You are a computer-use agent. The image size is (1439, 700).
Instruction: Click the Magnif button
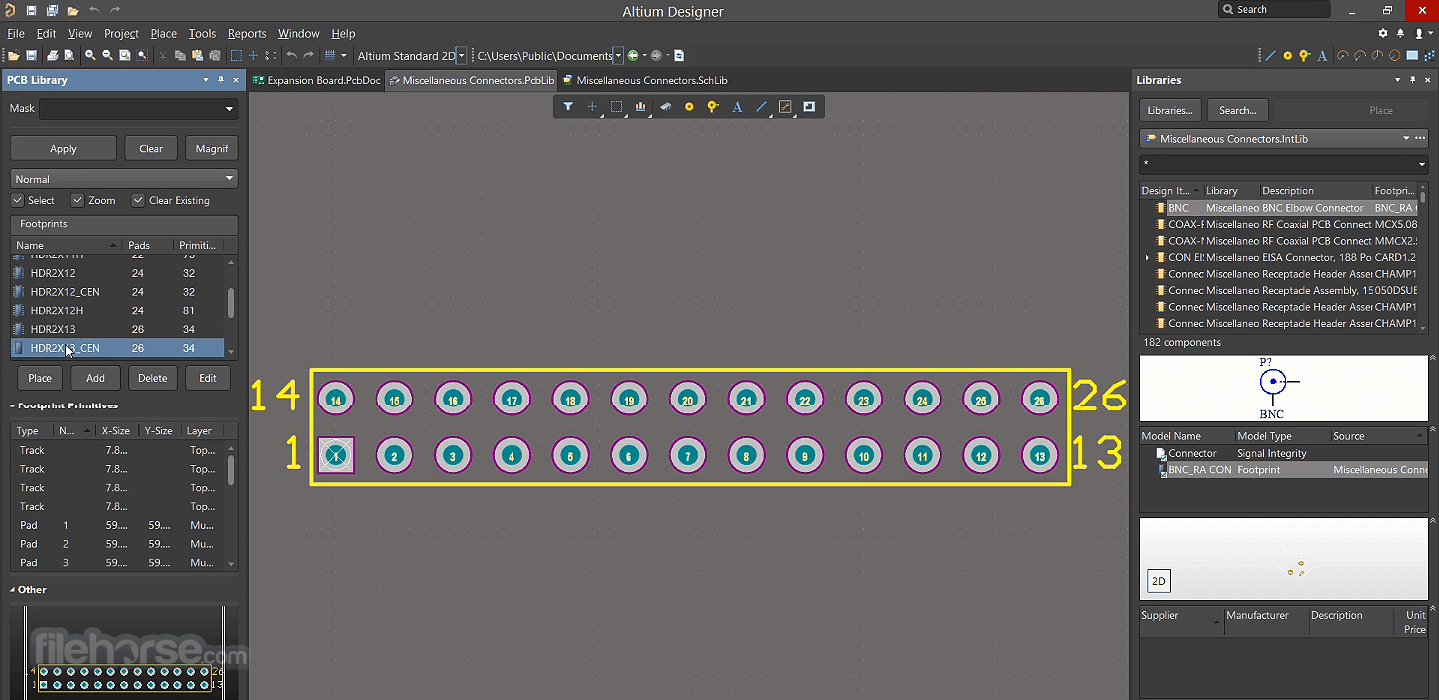(212, 148)
